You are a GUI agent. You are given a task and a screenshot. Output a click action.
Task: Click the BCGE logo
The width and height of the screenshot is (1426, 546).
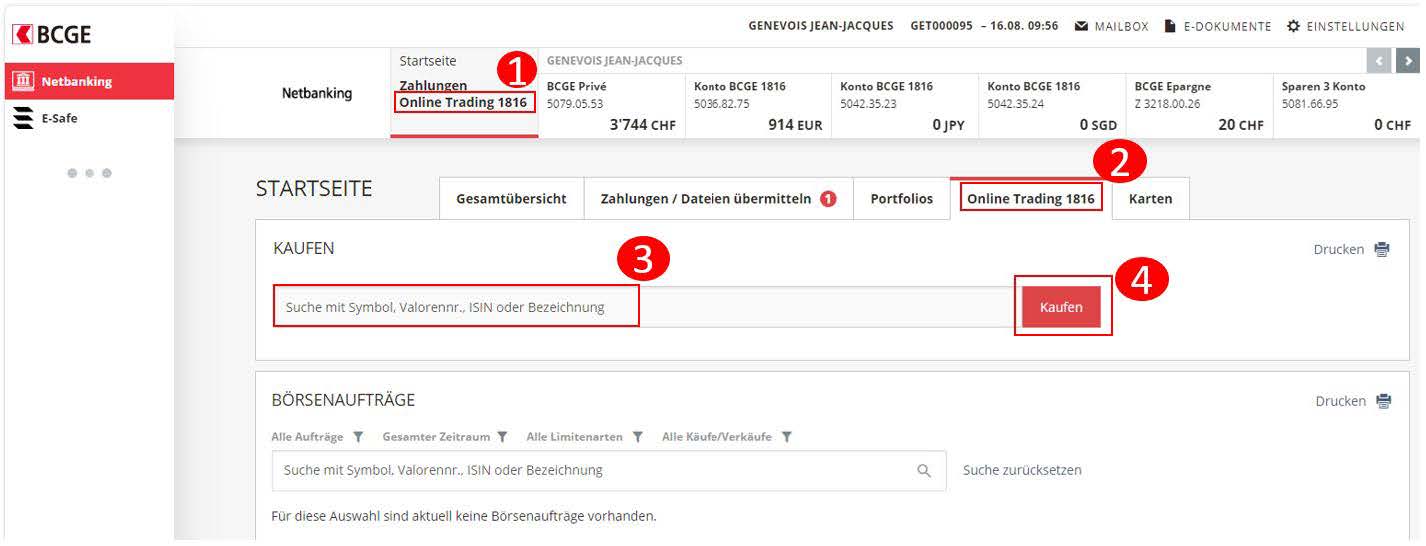[x=52, y=34]
